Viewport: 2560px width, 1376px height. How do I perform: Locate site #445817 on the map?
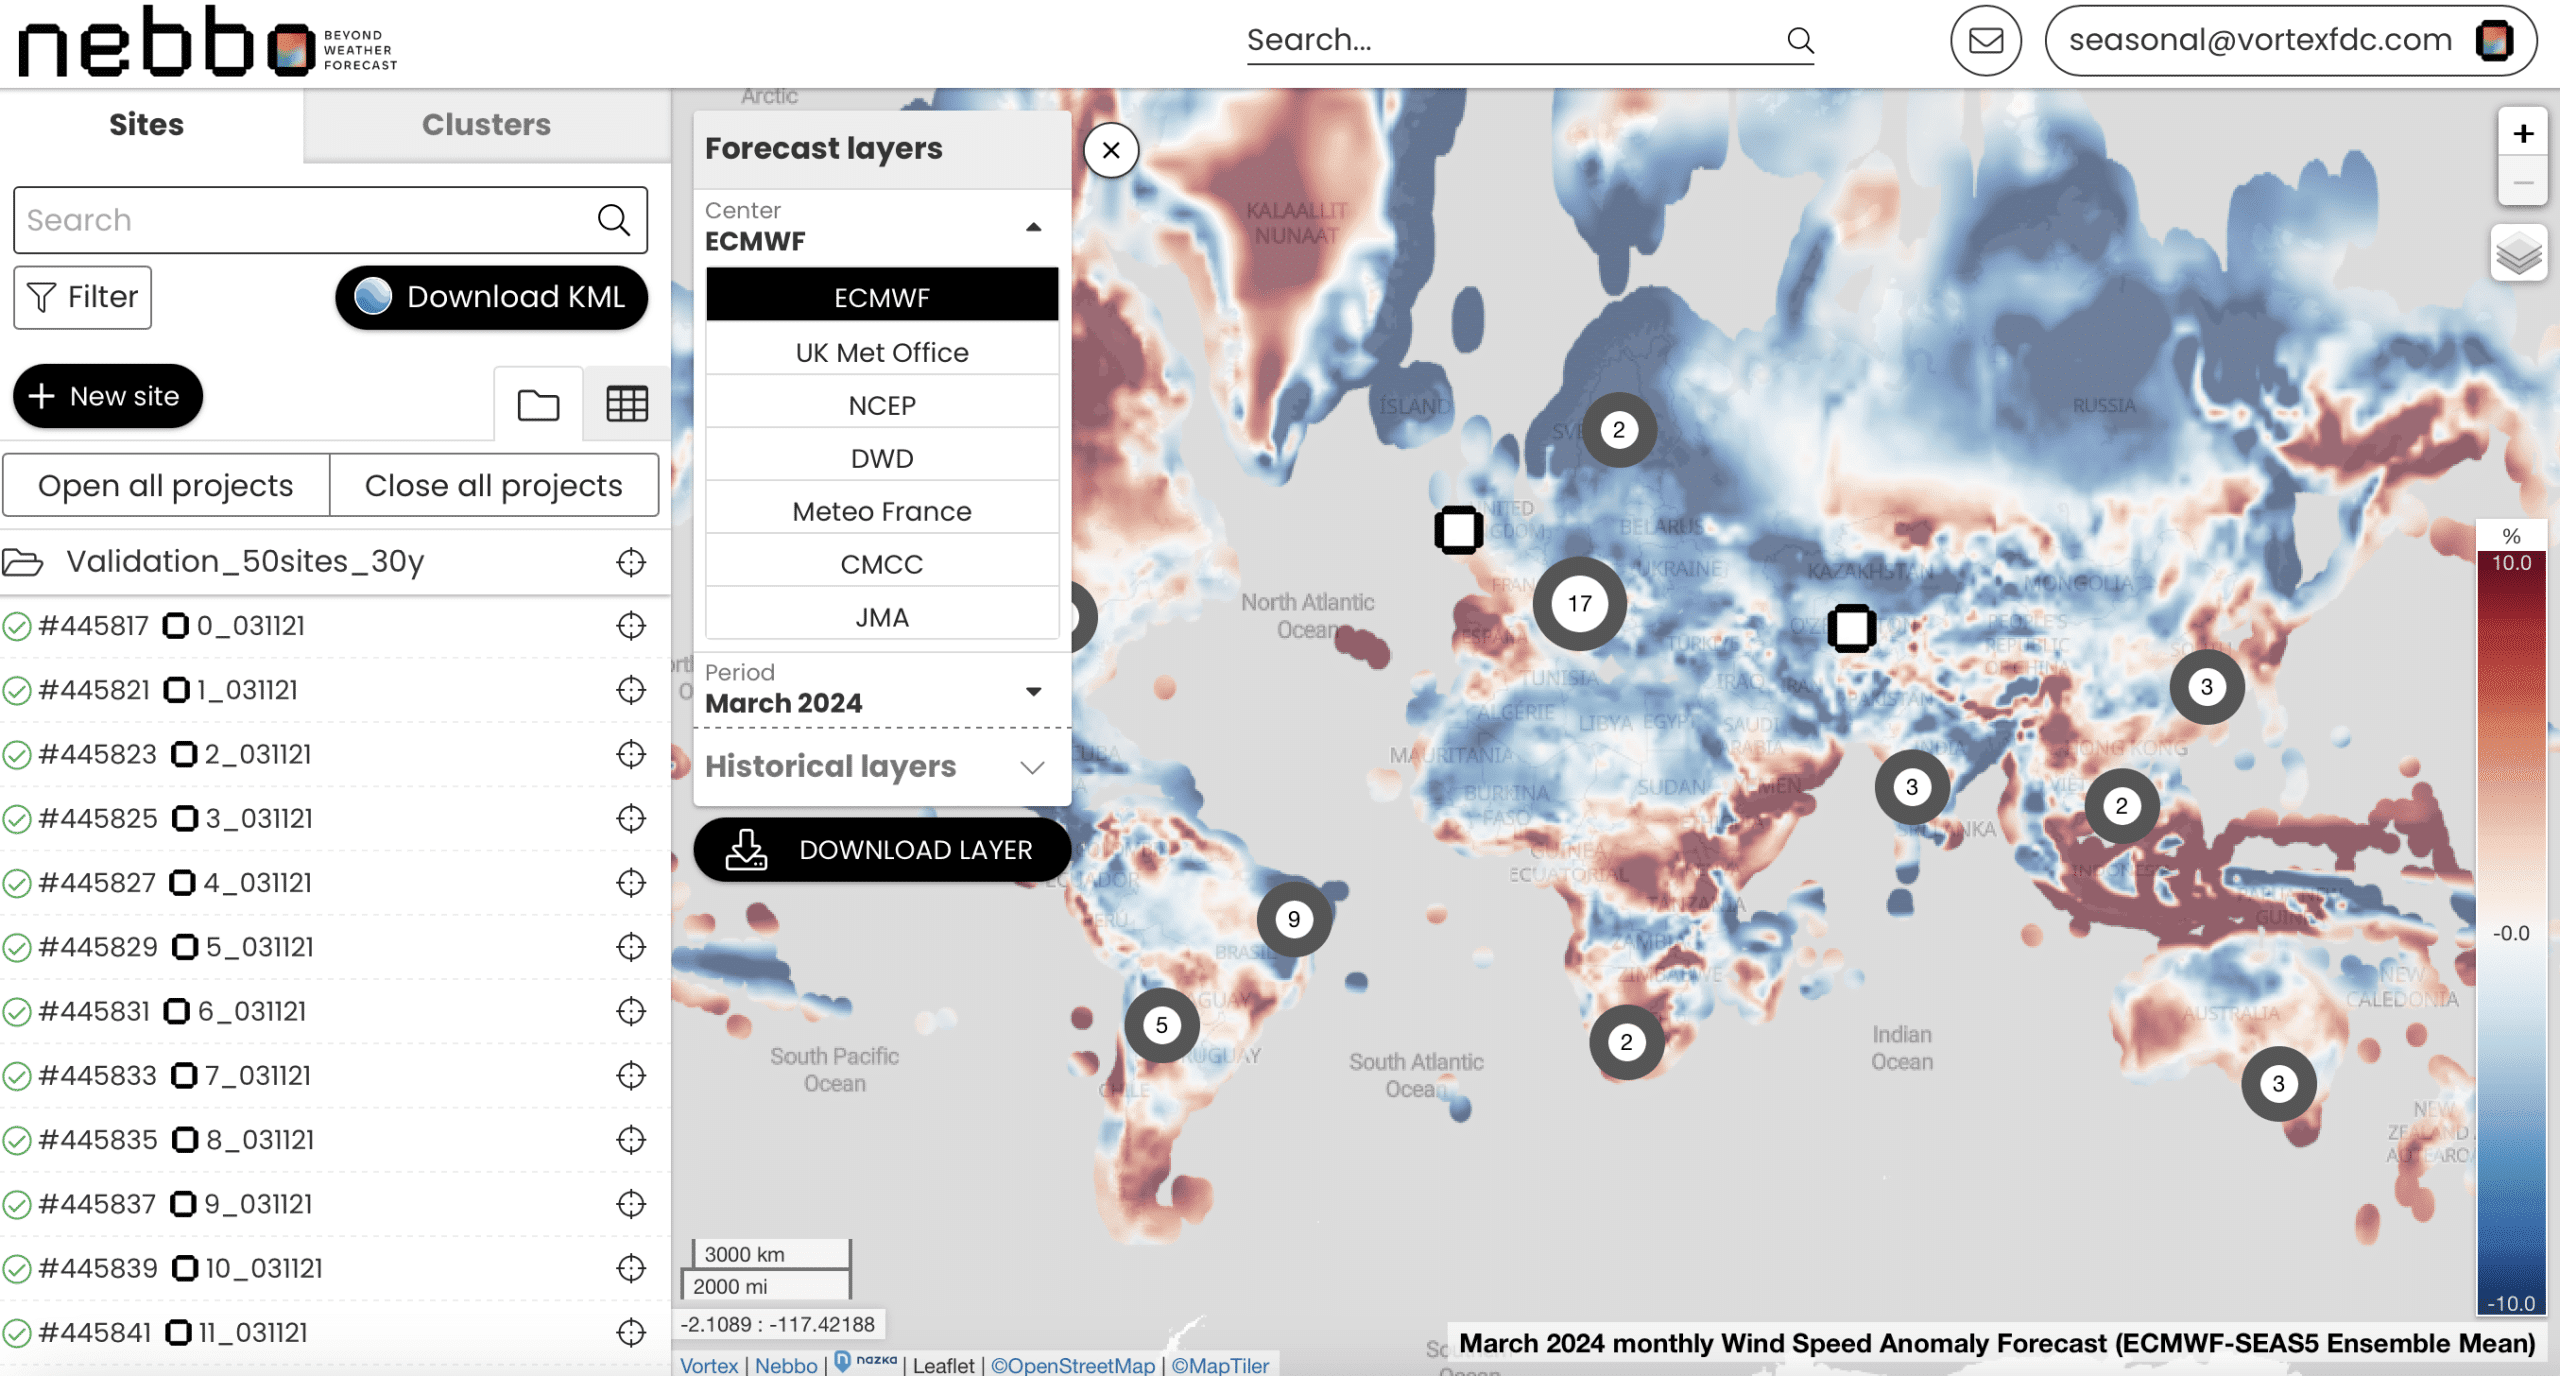[631, 626]
